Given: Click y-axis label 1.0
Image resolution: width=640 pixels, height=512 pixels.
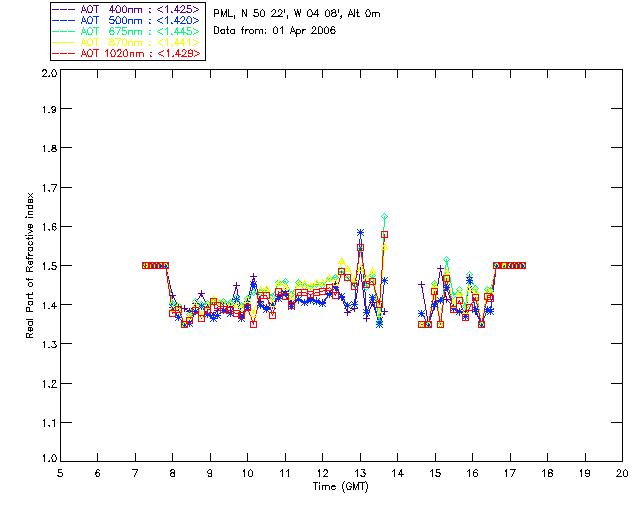Looking at the screenshot, I should (49, 458).
